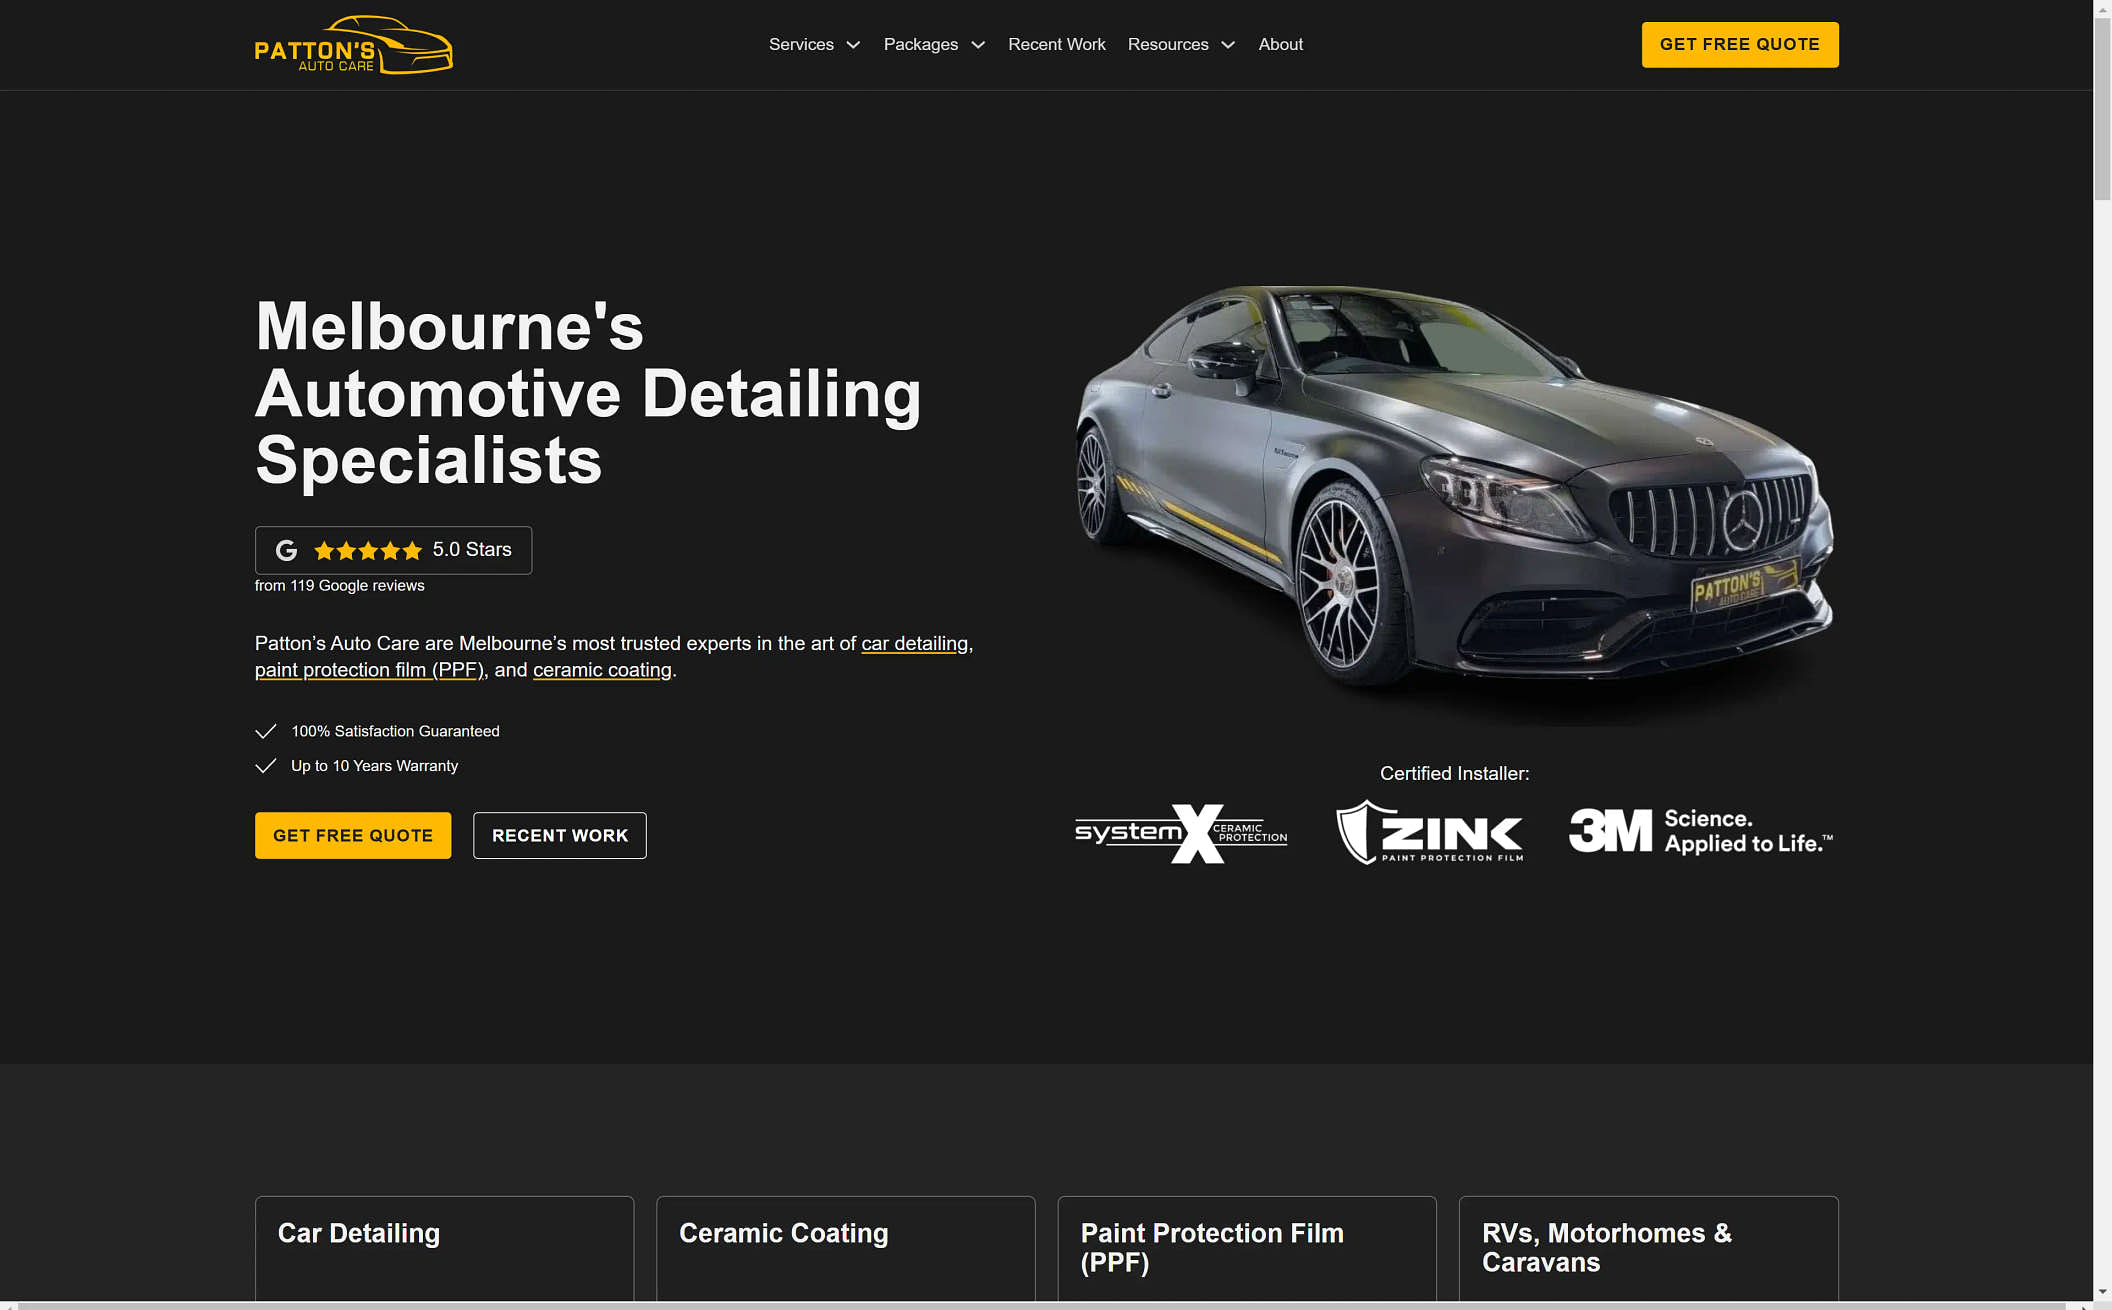Open the About page from navigation
This screenshot has height=1310, width=2112.
coord(1280,45)
